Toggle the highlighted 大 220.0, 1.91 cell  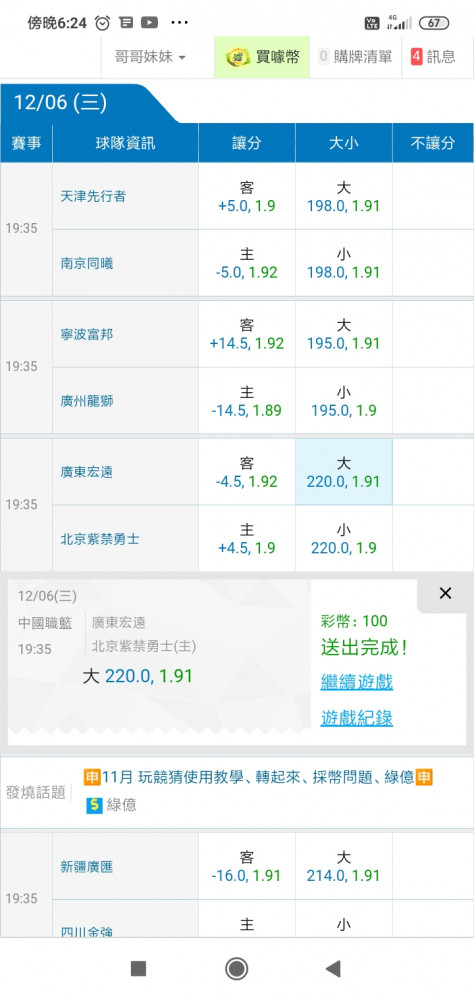(x=344, y=472)
